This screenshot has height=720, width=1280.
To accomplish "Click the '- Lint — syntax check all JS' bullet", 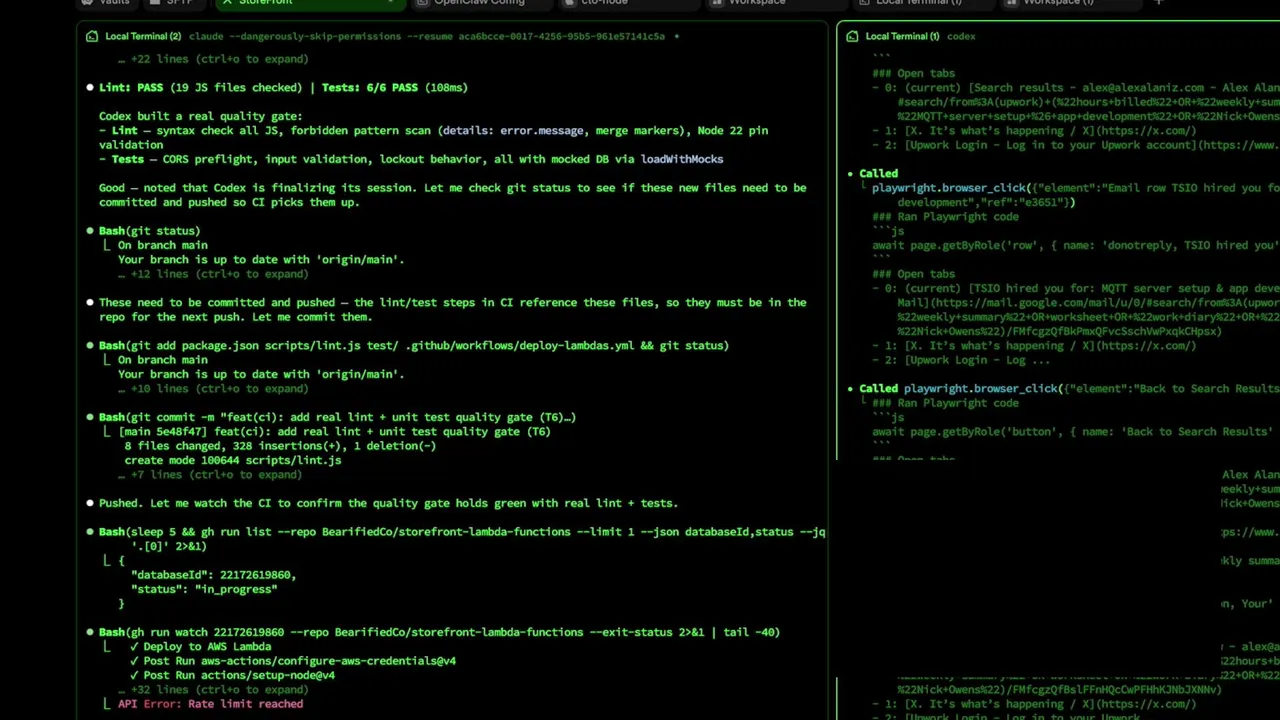I will coord(433,138).
